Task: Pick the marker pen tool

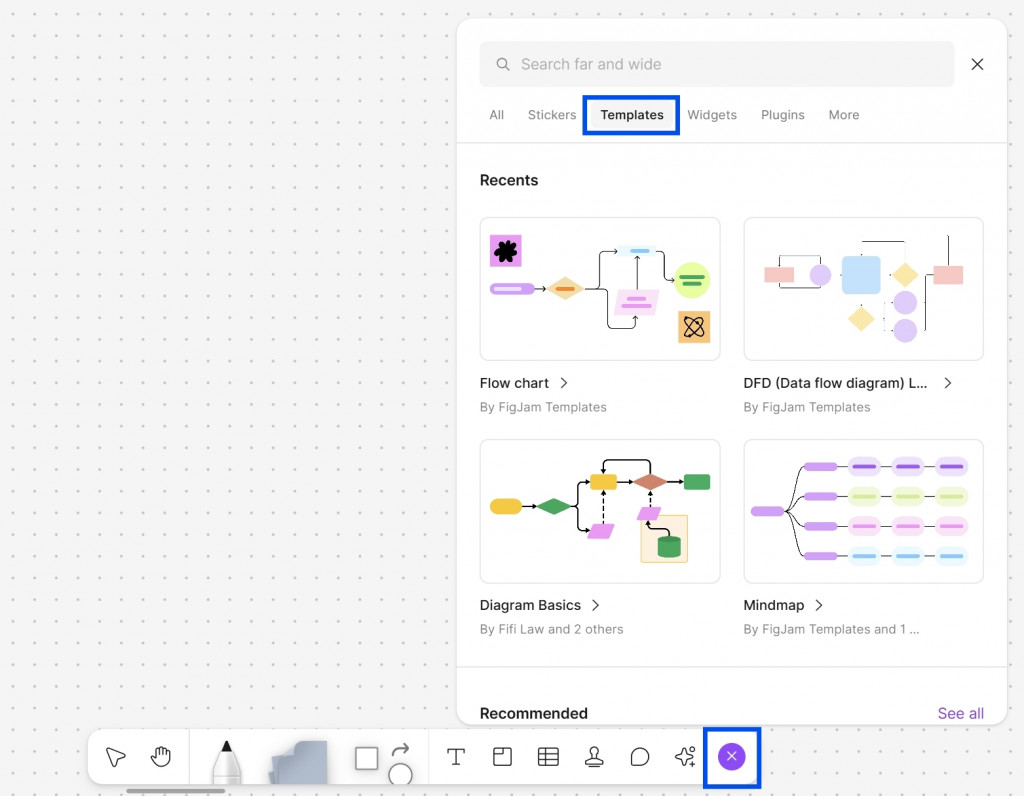Action: coord(227,762)
